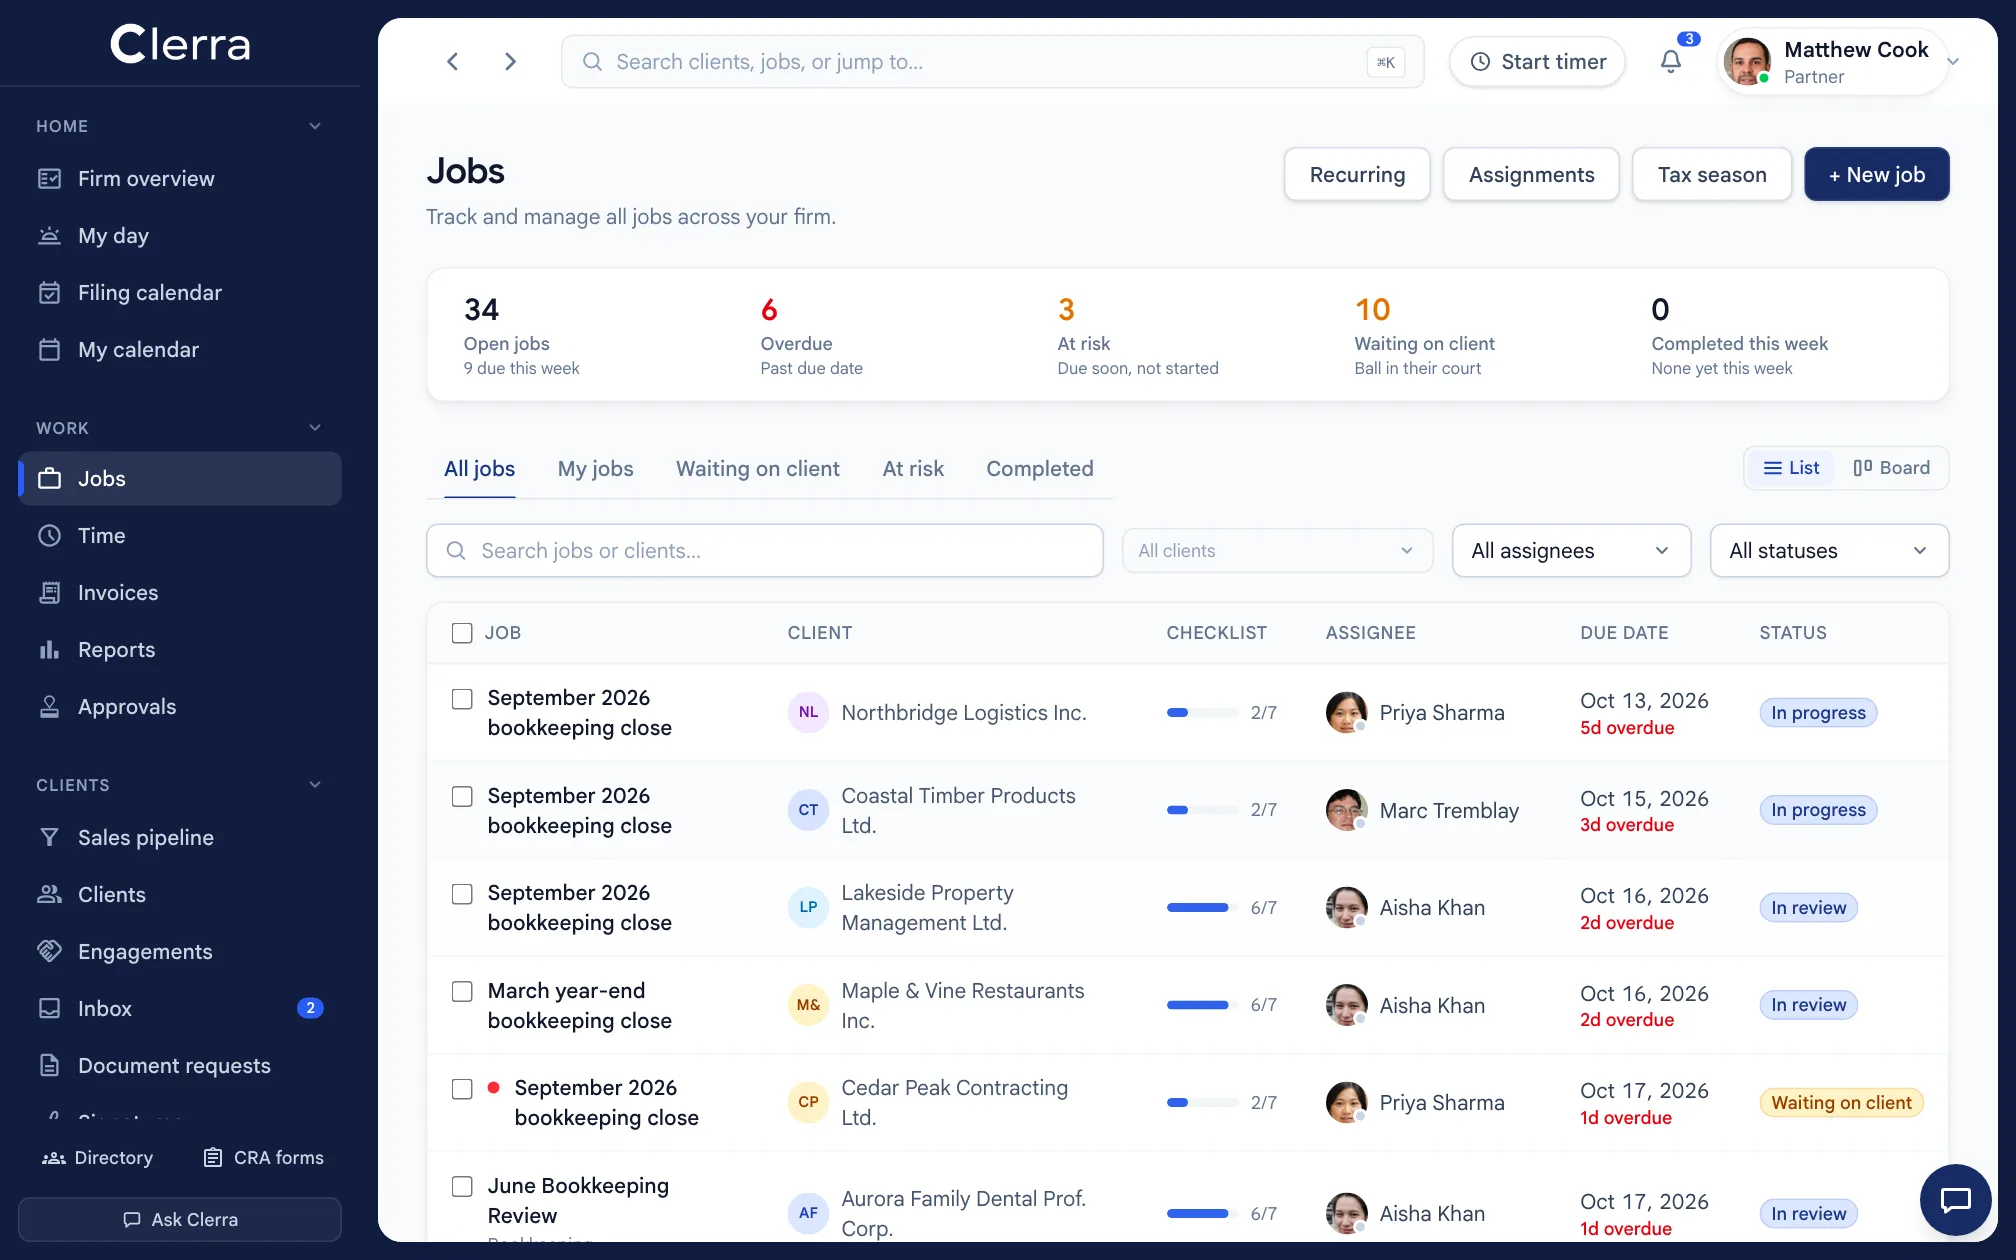This screenshot has height=1260, width=2016.
Task: Switch to At risk tab
Action: tap(913, 469)
